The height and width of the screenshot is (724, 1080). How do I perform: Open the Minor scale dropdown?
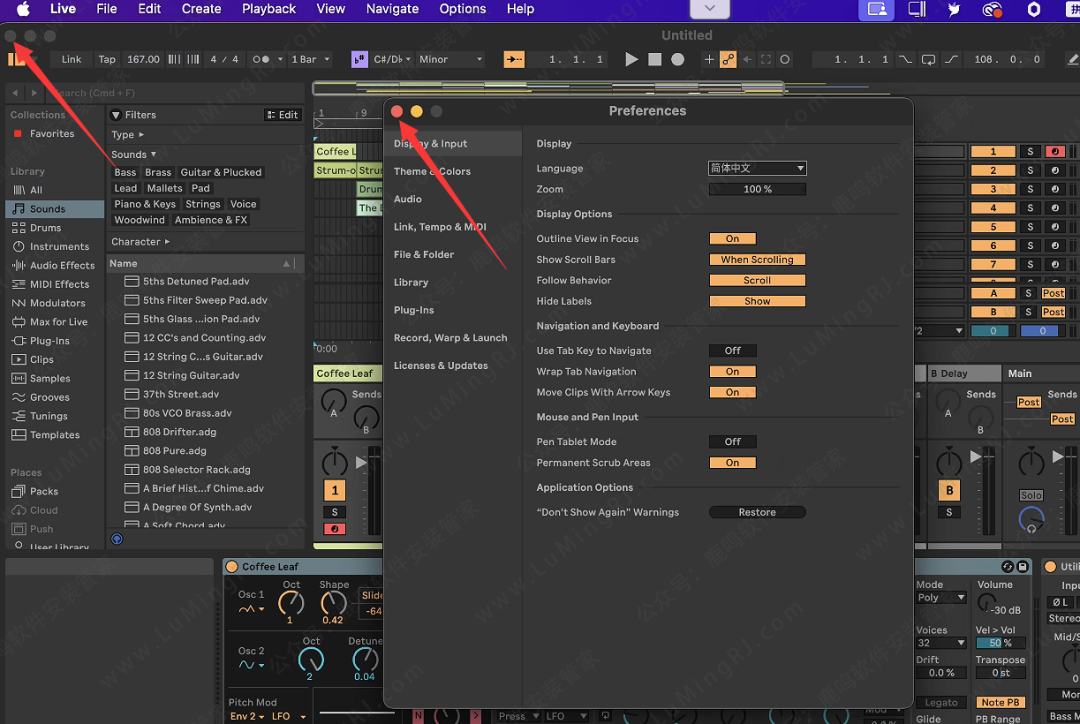tap(450, 60)
